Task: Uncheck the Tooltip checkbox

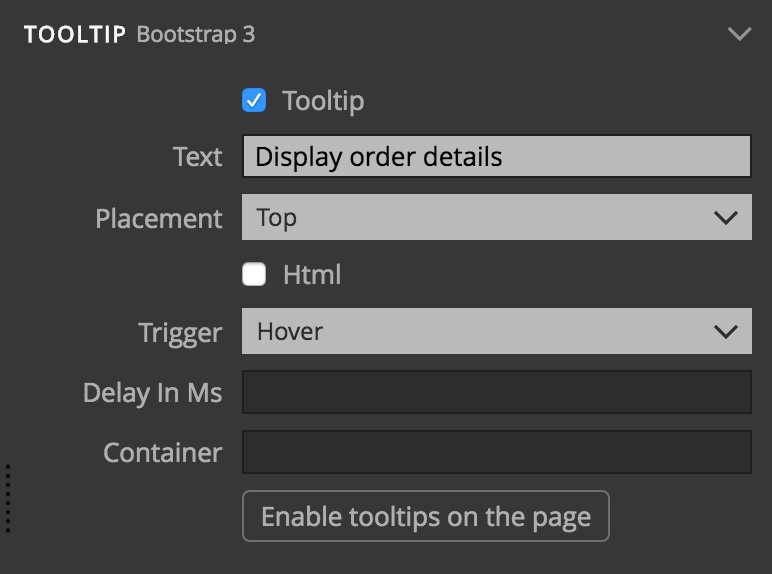Action: point(254,100)
